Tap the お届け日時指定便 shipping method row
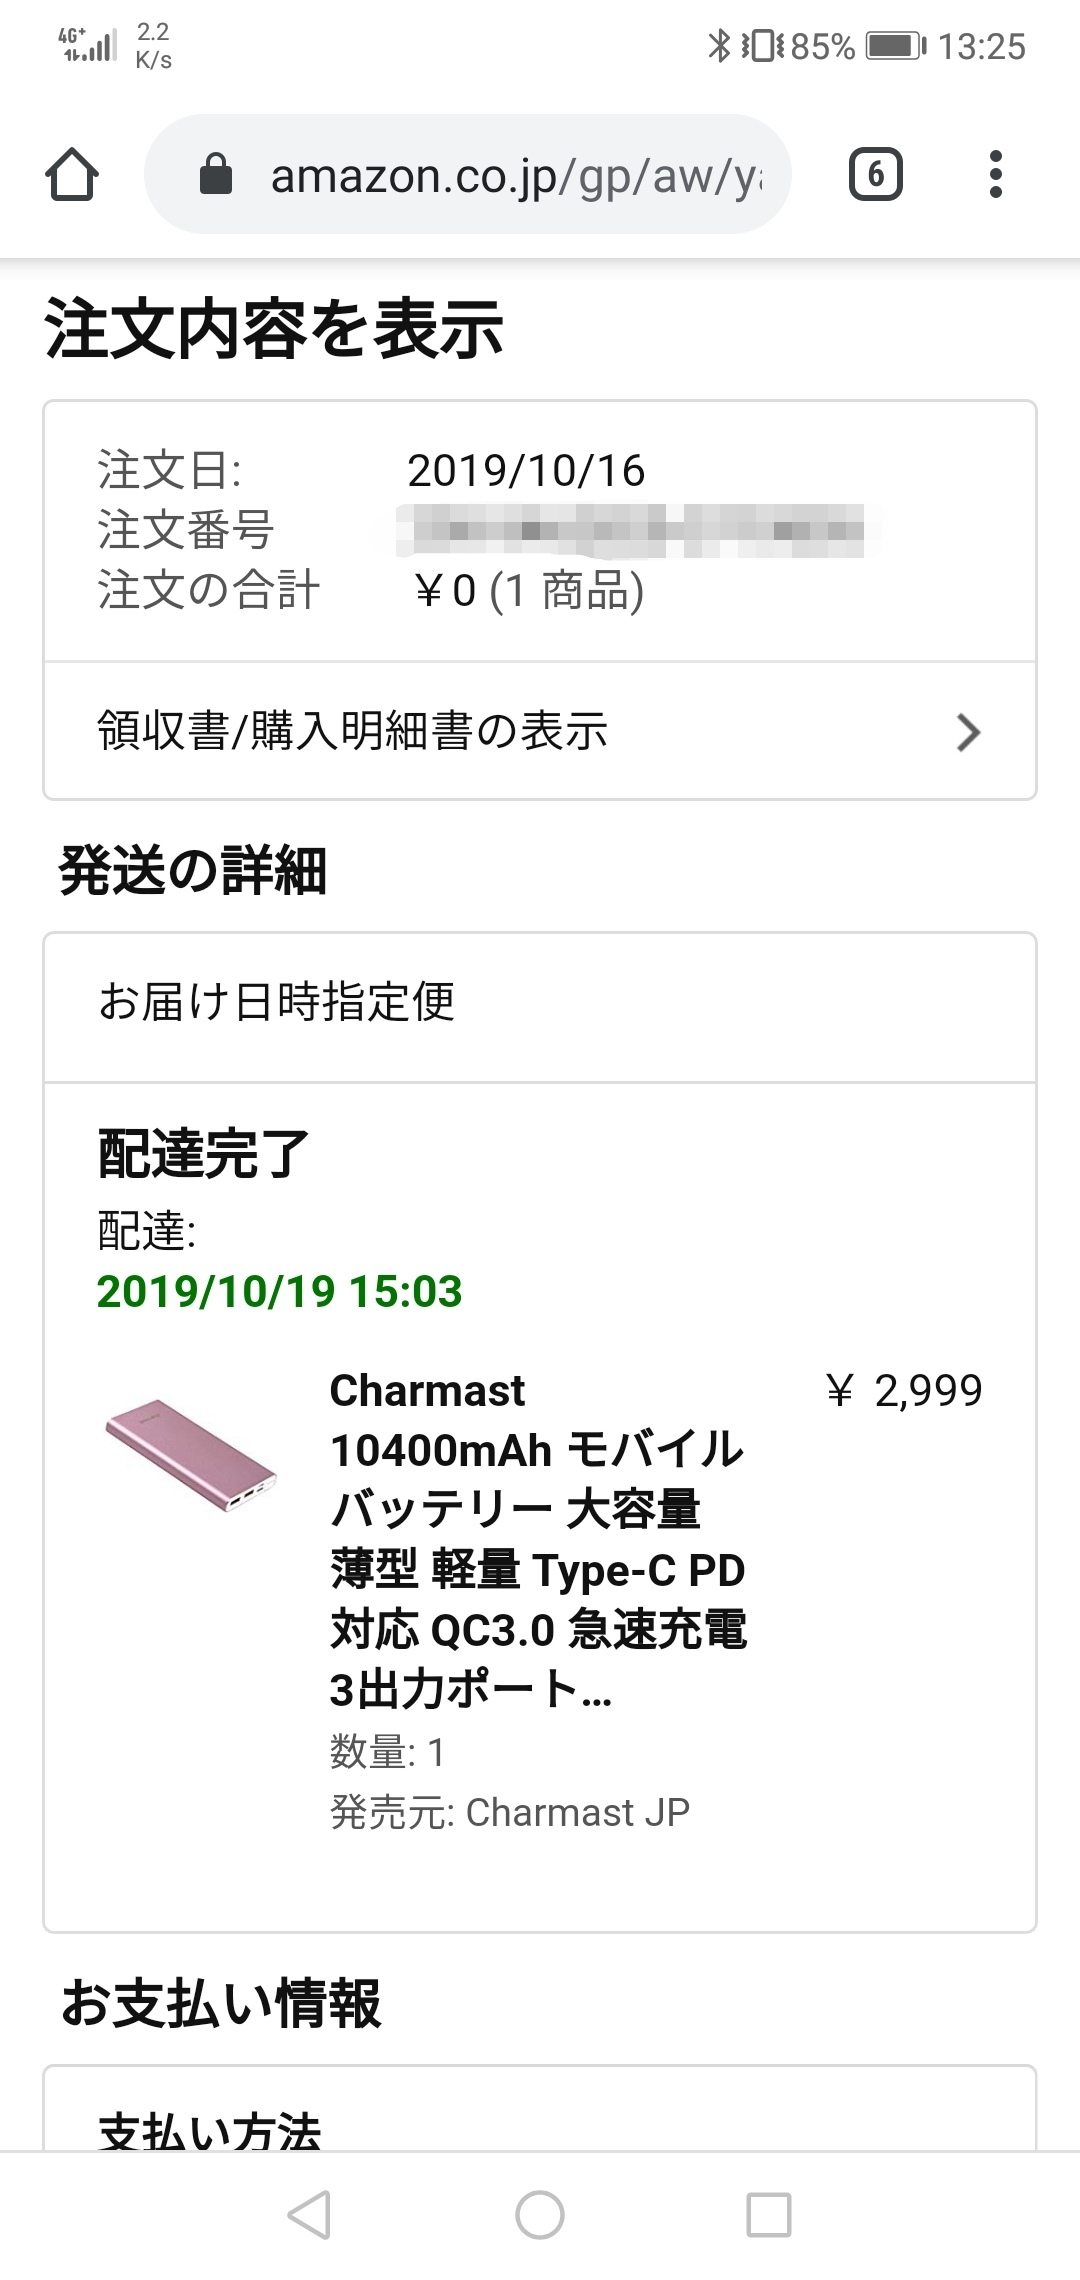1080x2280 pixels. pos(277,1002)
